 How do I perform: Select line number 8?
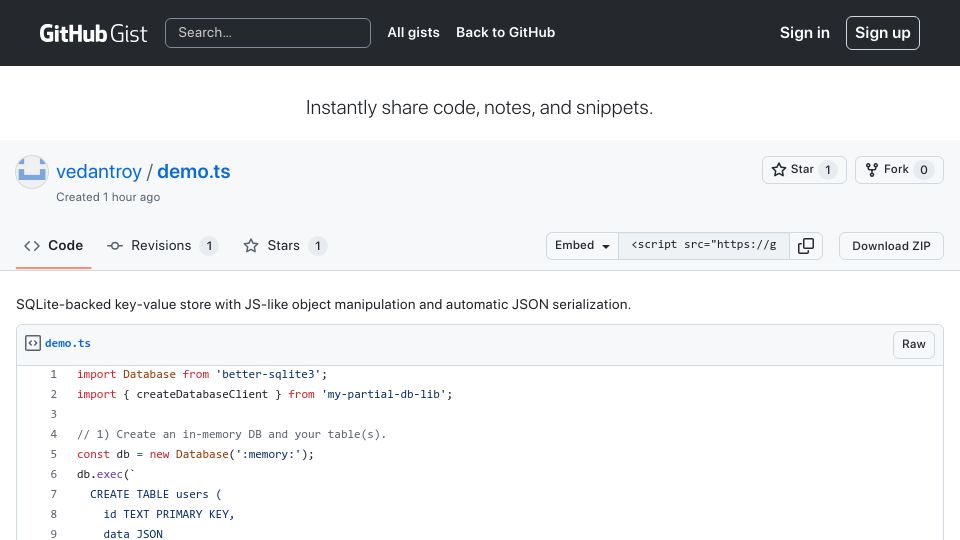pos(53,514)
